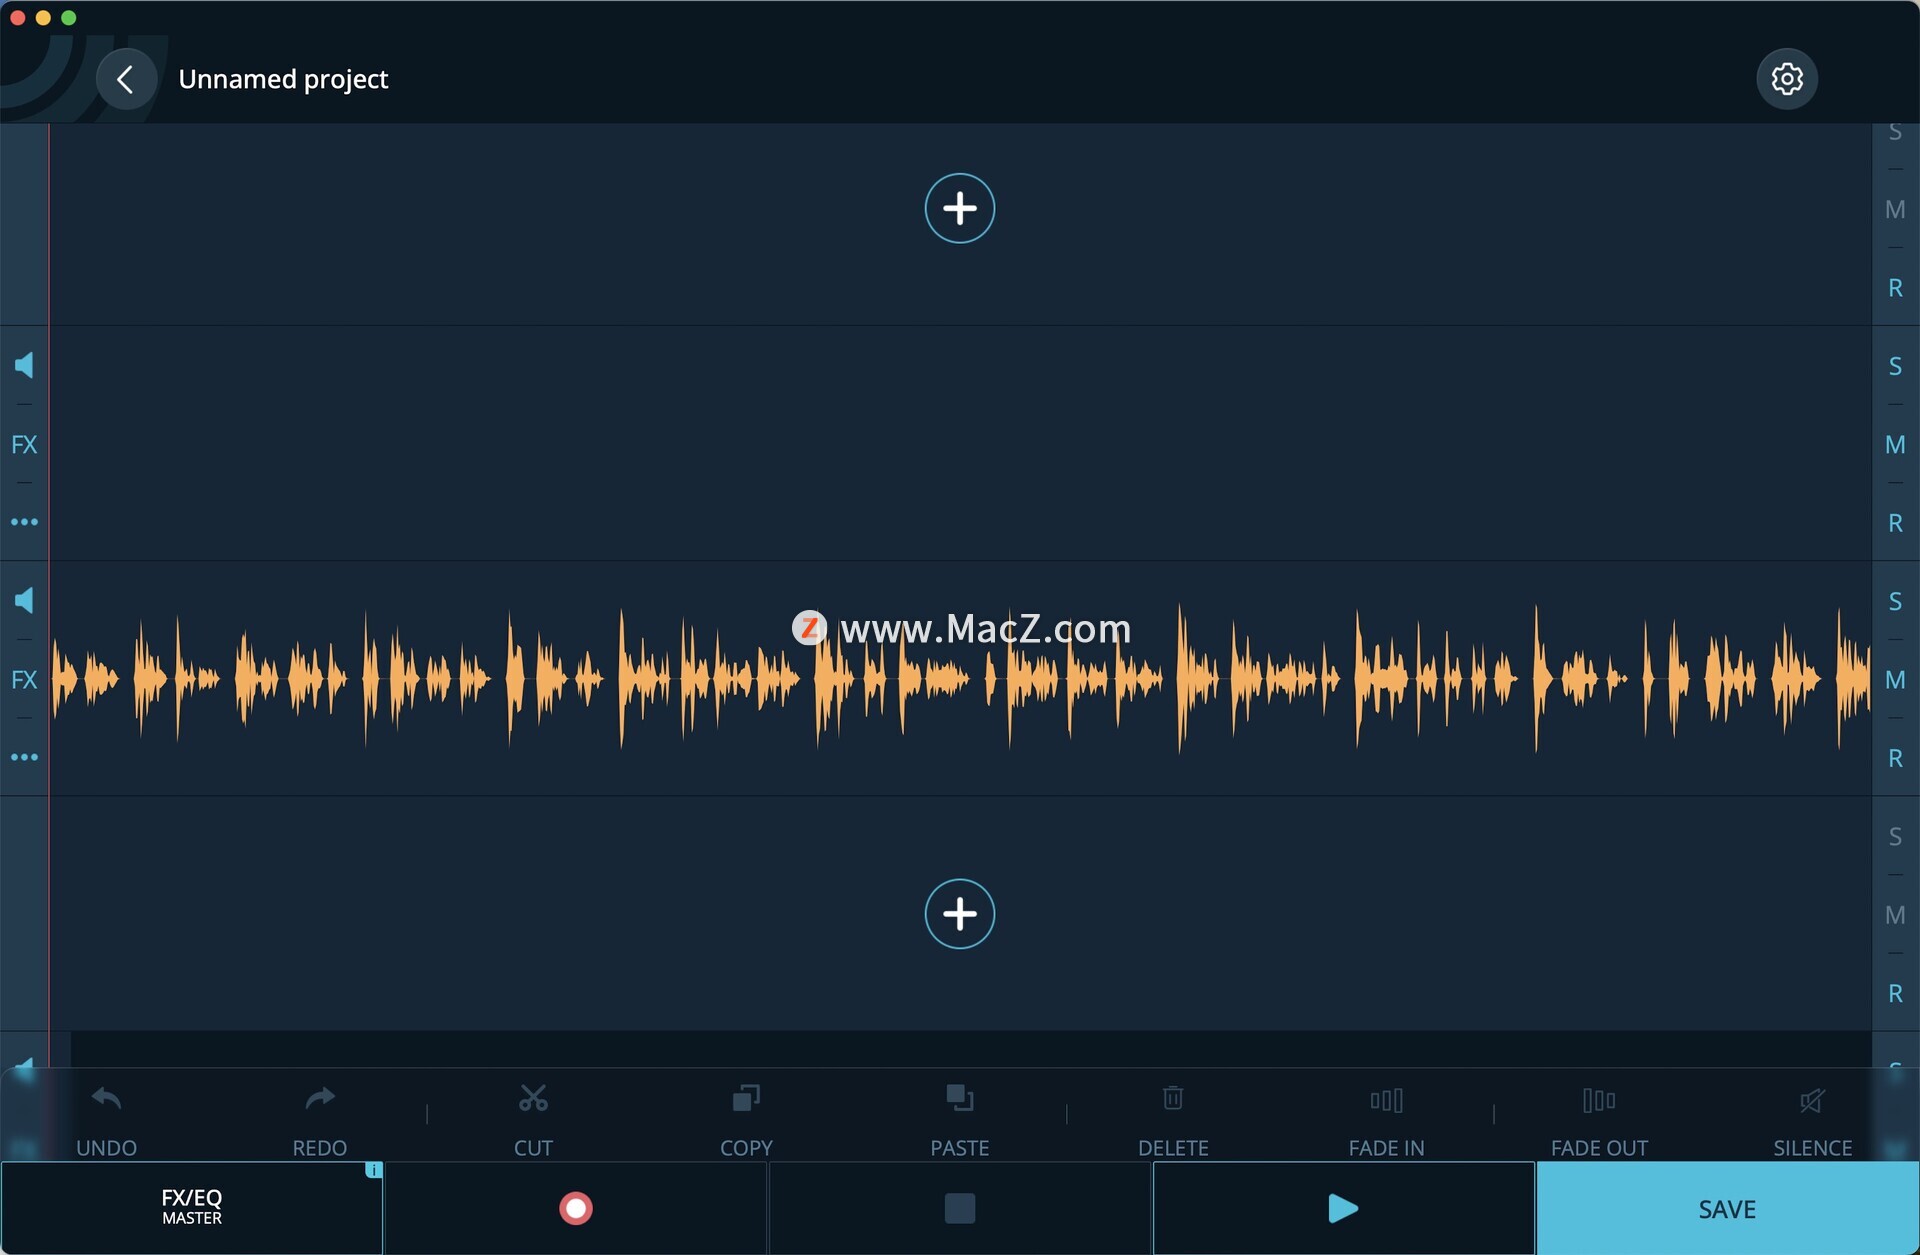Add audio to the top empty track
Viewport: 1920px width, 1255px height.
(x=959, y=208)
